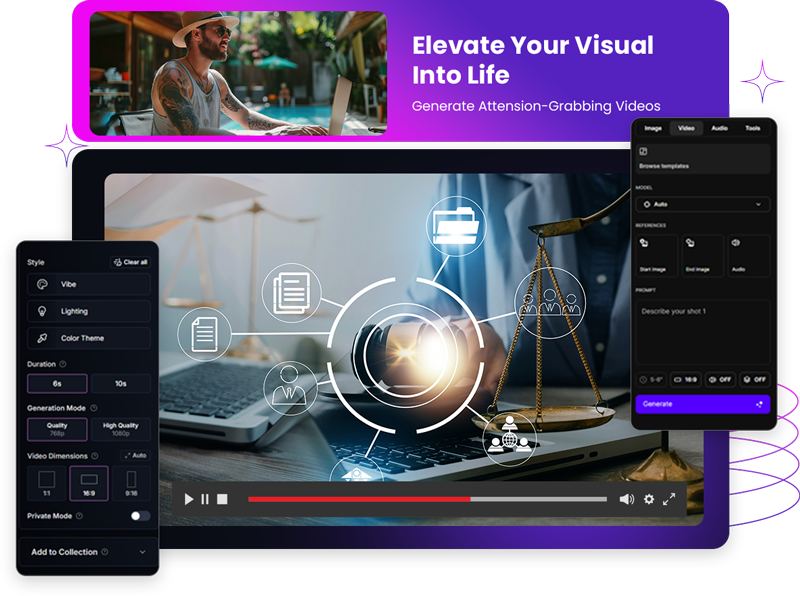This screenshot has width=800, height=596.
Task: Switch to the Audio tab
Action: [719, 128]
